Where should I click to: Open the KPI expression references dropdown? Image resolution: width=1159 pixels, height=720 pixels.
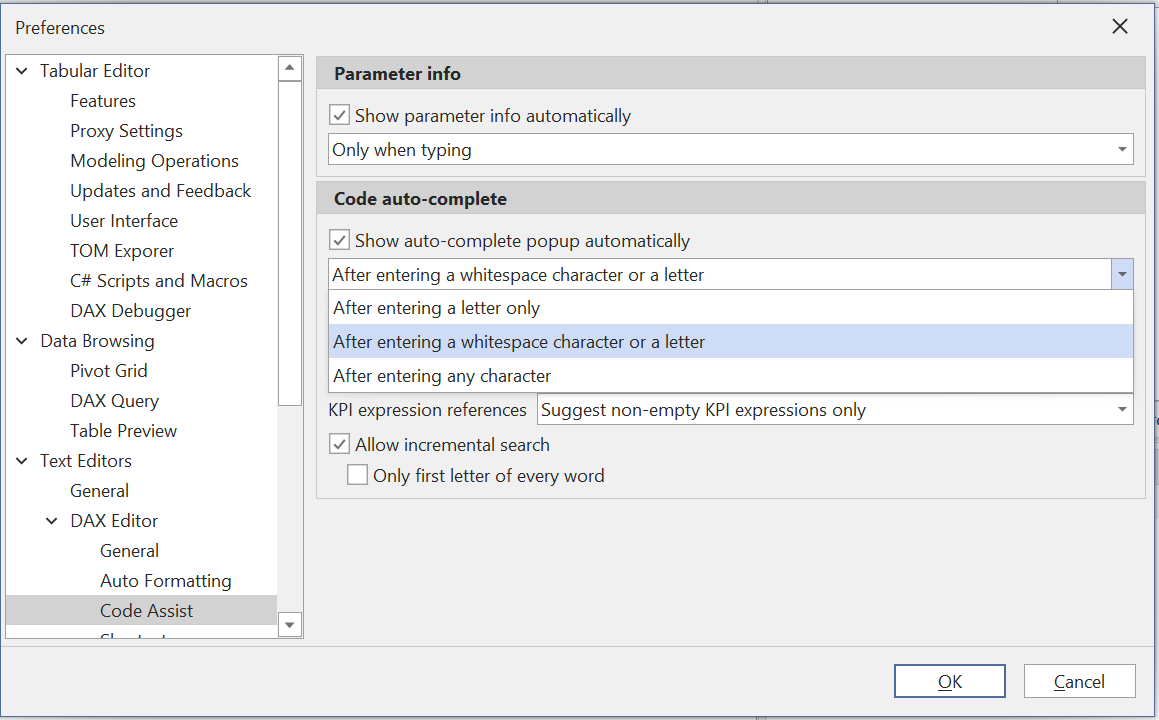1120,410
